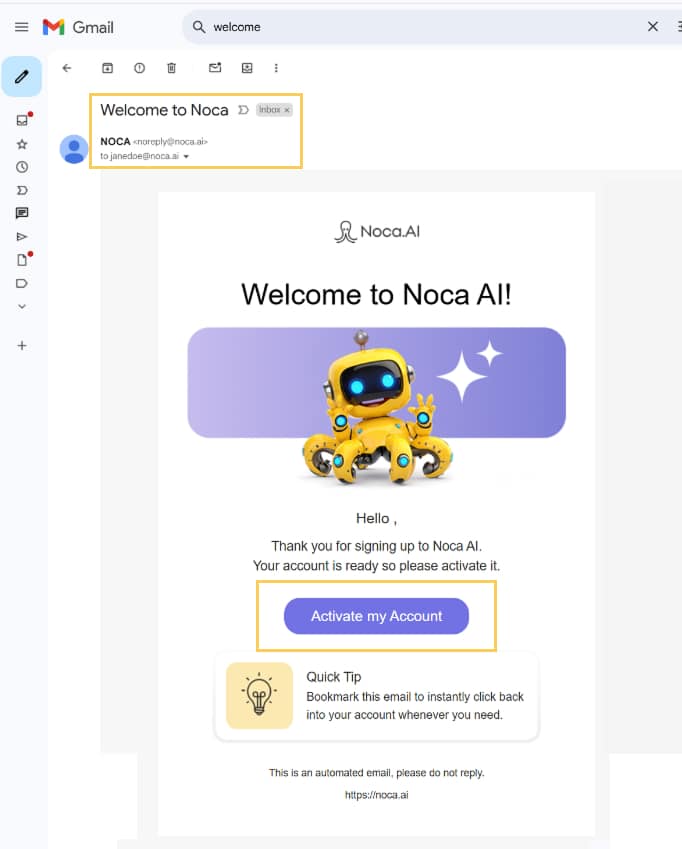The width and height of the screenshot is (682, 849).
Task: Click the sender avatar icon
Action: click(x=74, y=149)
